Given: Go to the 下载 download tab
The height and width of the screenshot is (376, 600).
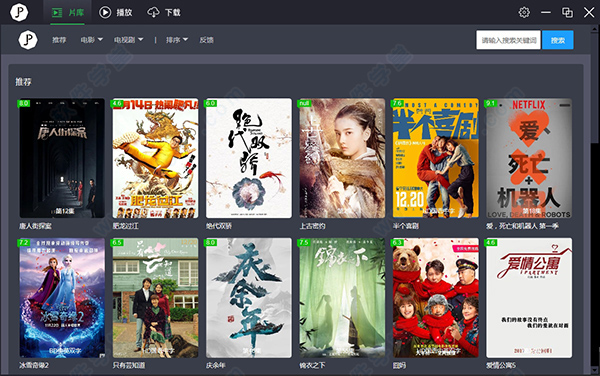Looking at the screenshot, I should (x=164, y=13).
